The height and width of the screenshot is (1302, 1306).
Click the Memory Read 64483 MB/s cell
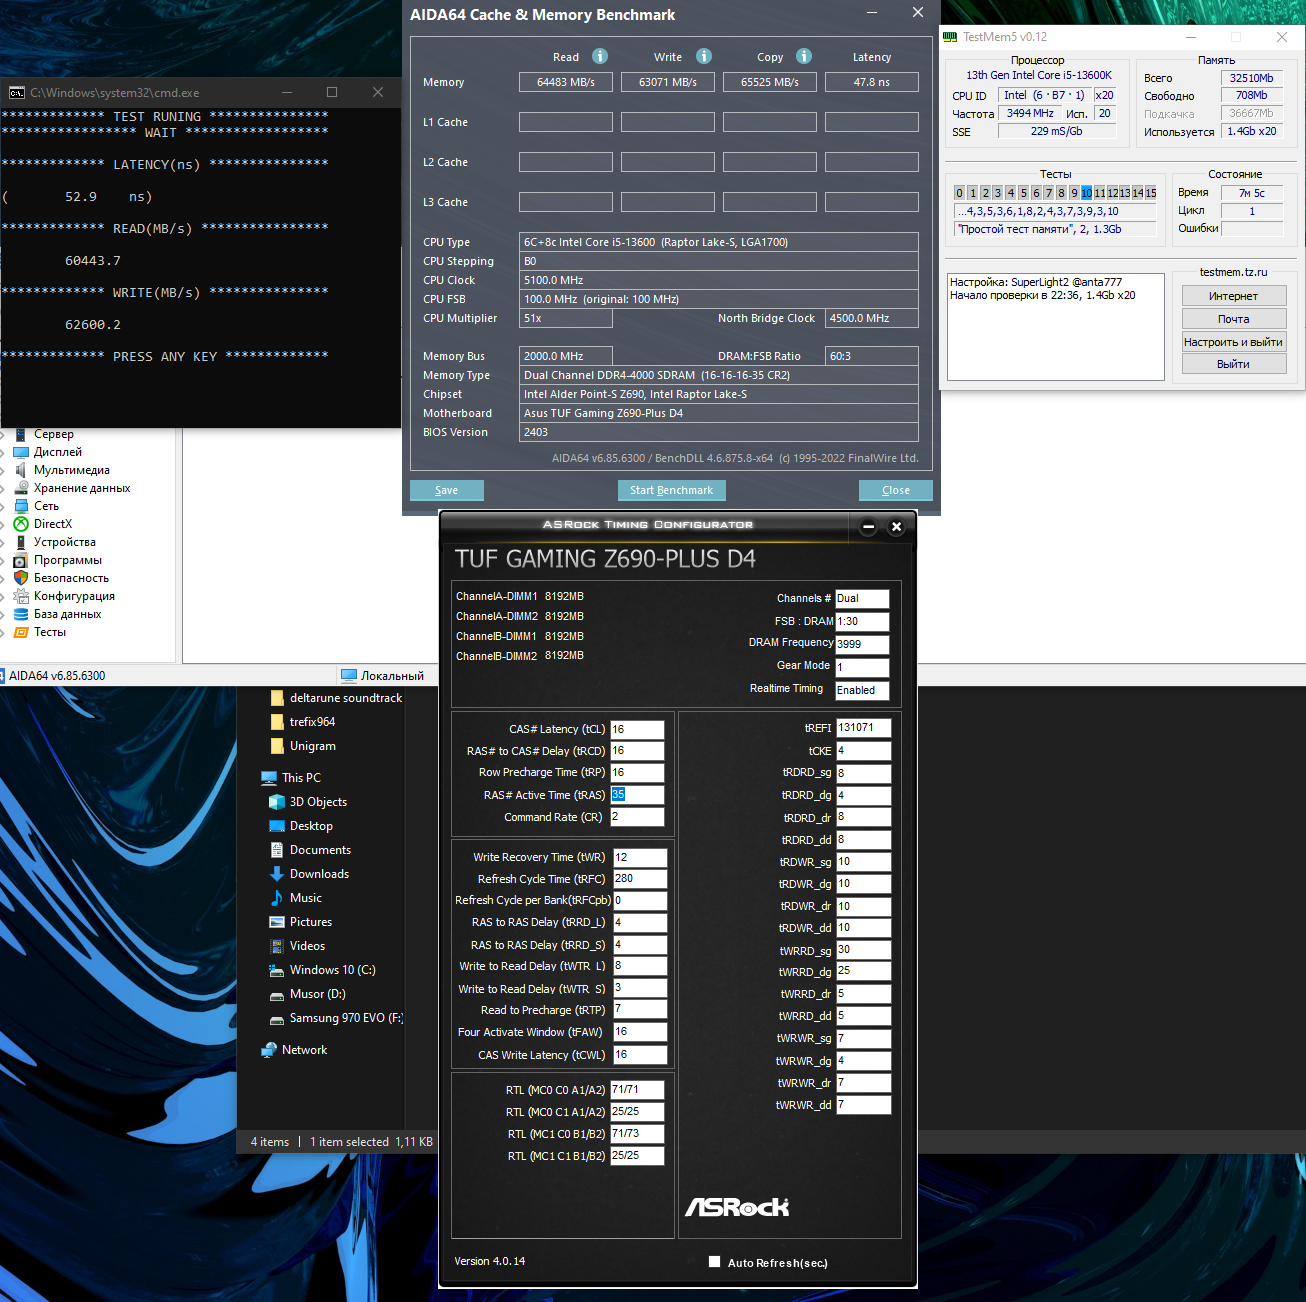[566, 82]
